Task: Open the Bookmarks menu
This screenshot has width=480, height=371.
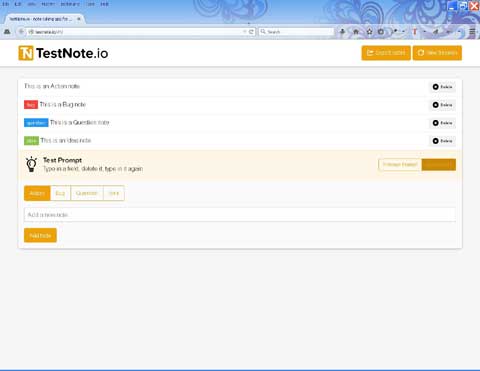Action: [70, 4]
